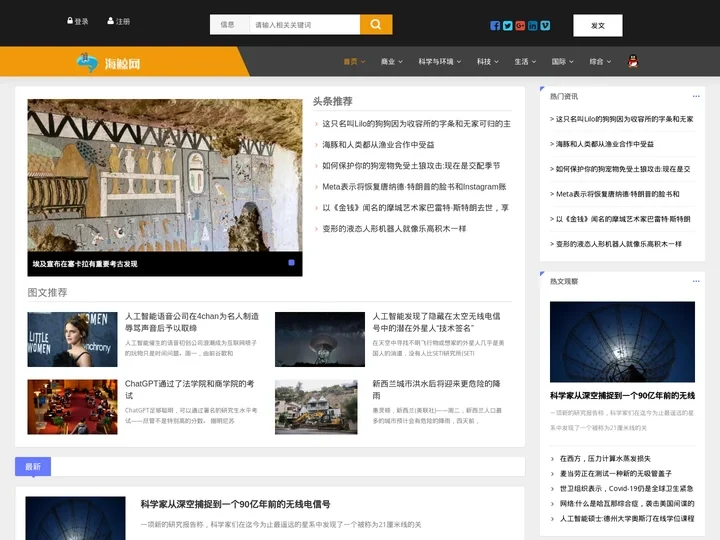Open the 最新 article thumbnail image

tap(75, 518)
